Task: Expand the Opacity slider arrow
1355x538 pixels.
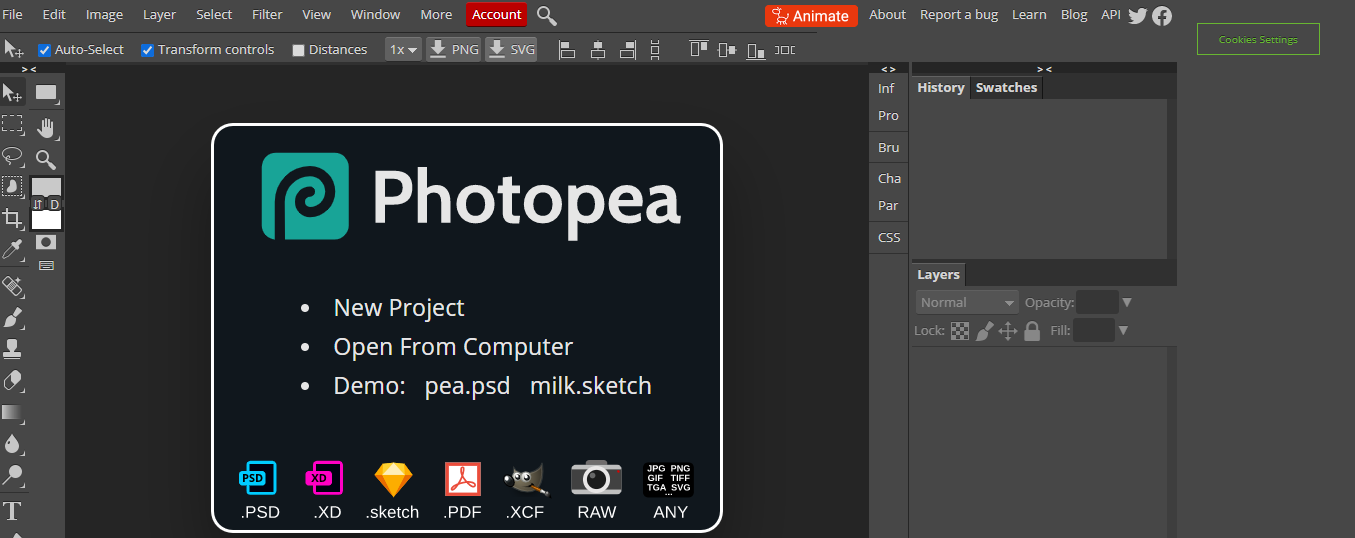Action: 1127,302
